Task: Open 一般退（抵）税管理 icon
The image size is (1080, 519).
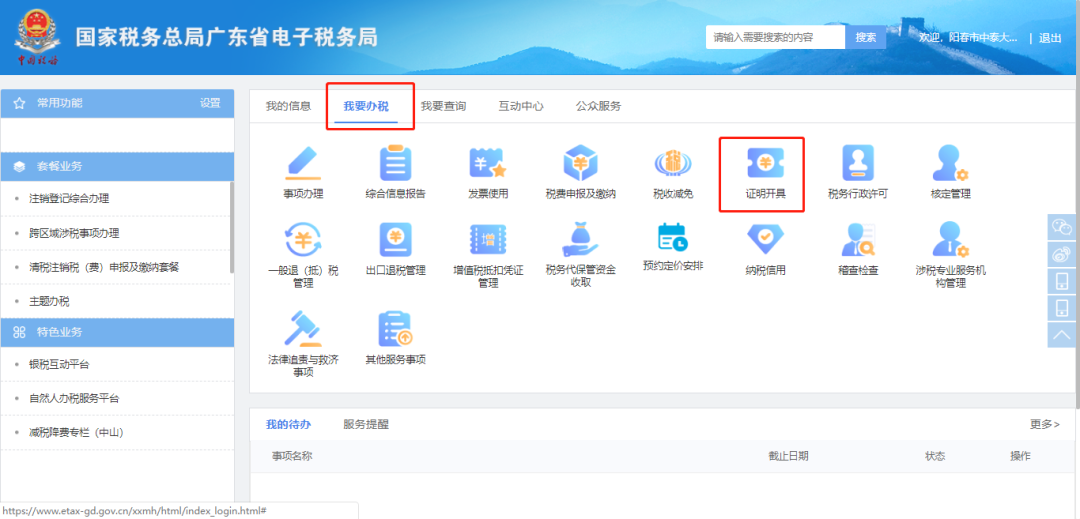Action: coord(303,240)
